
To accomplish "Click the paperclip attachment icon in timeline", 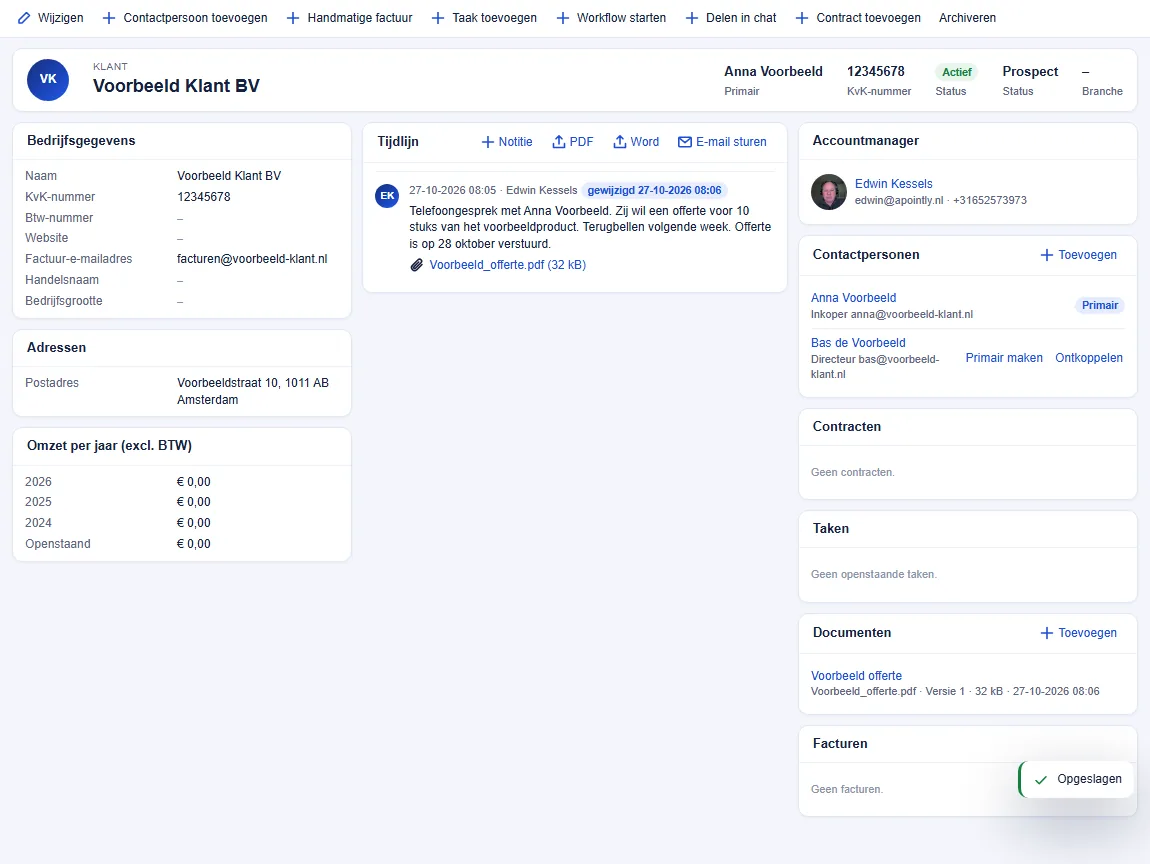I will coord(417,265).
